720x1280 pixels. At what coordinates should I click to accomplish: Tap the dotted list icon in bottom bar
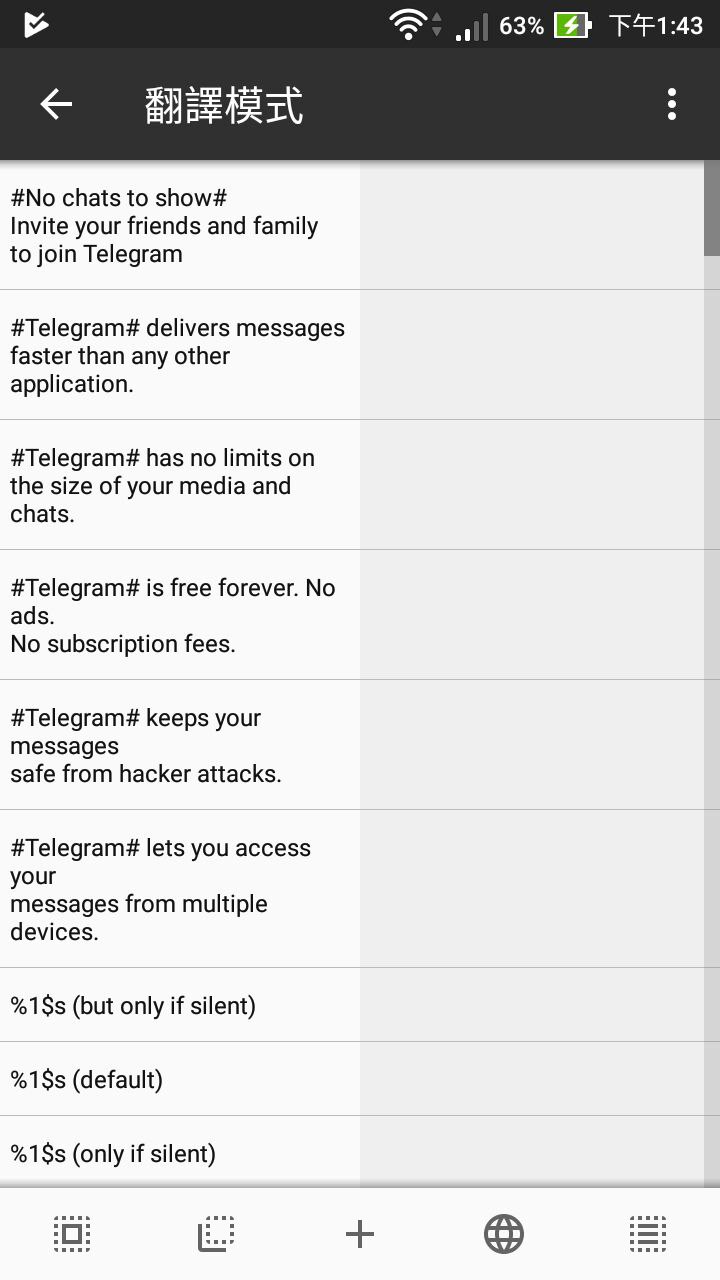coord(648,1234)
